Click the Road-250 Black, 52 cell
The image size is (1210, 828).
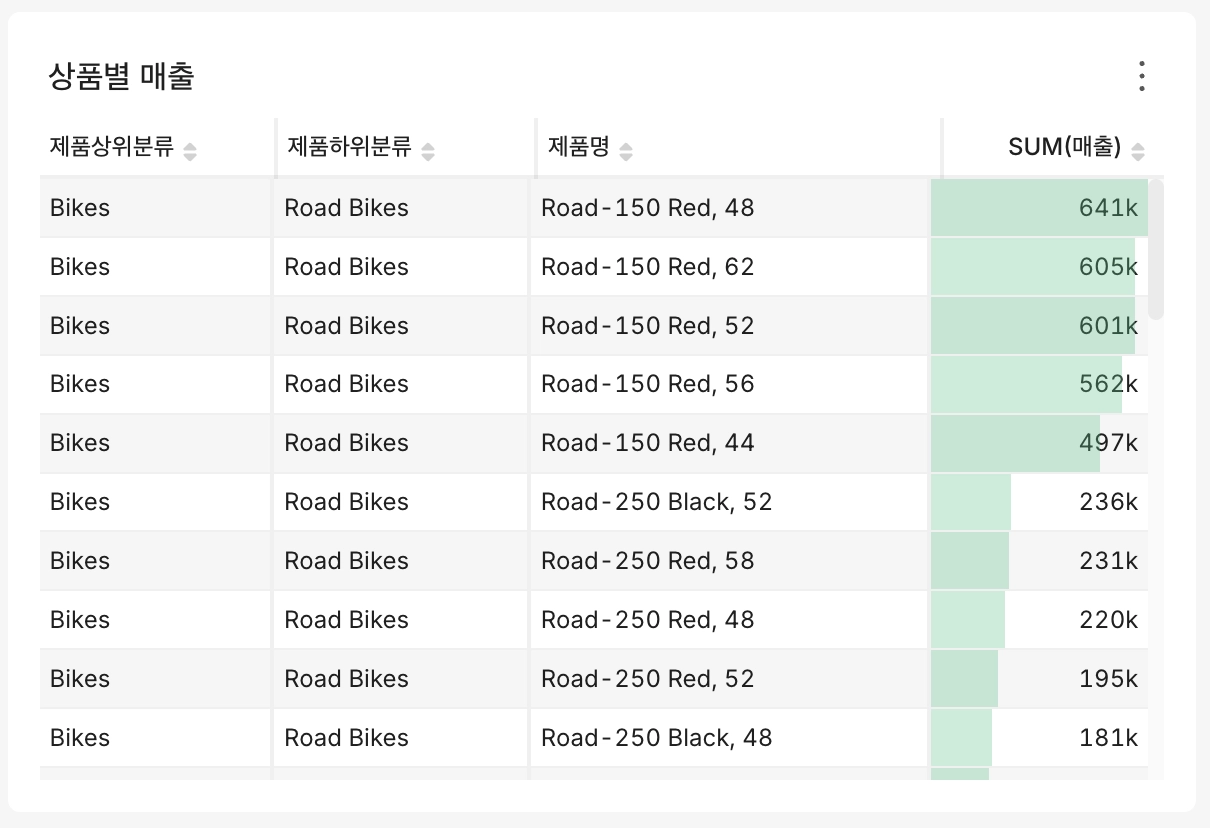coord(730,502)
